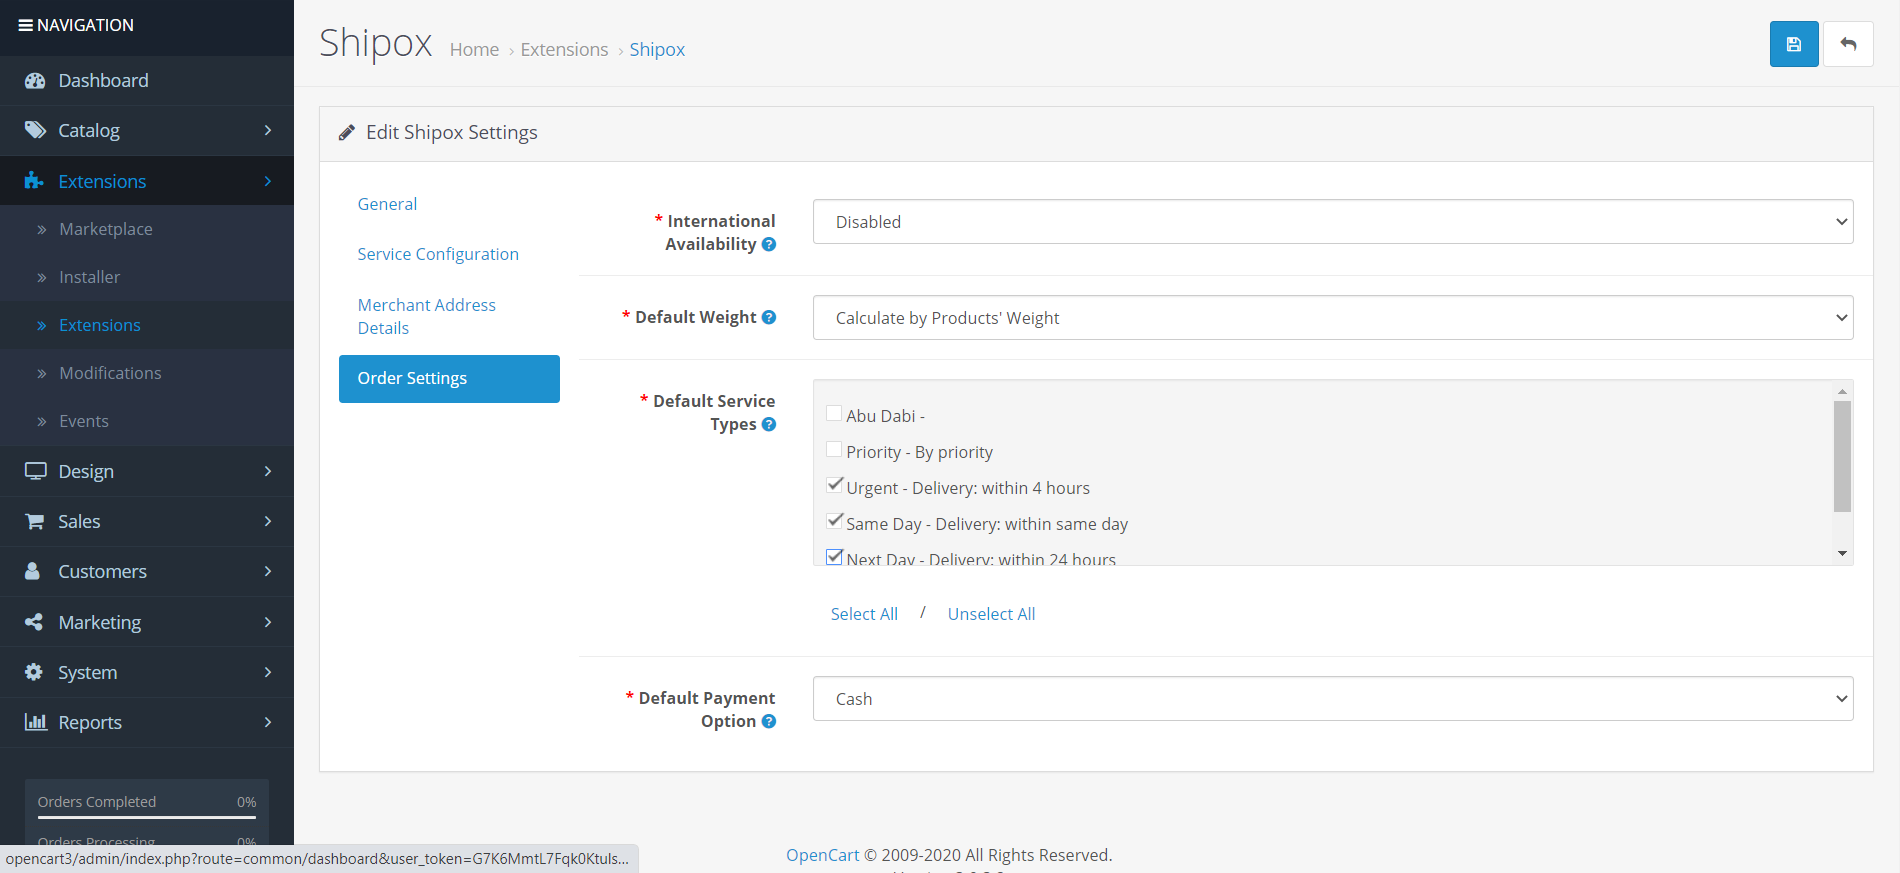The image size is (1900, 873).
Task: Expand the Sales menu chevron
Action: (x=268, y=521)
